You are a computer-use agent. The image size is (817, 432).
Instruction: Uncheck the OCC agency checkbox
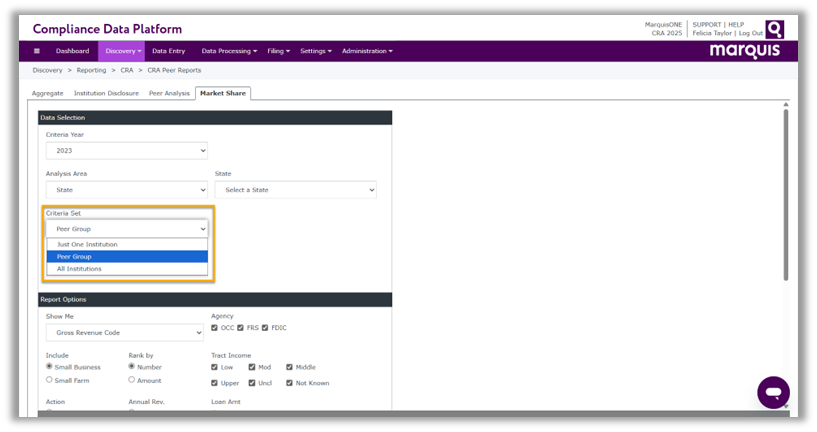[x=215, y=328]
